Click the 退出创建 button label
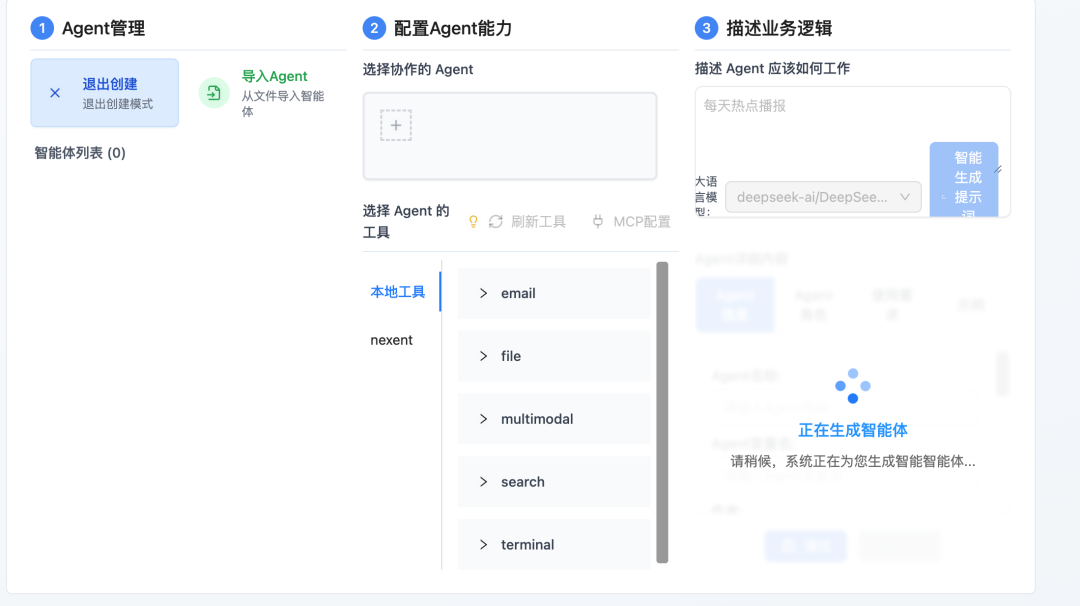This screenshot has width=1080, height=606. pyautogui.click(x=110, y=84)
